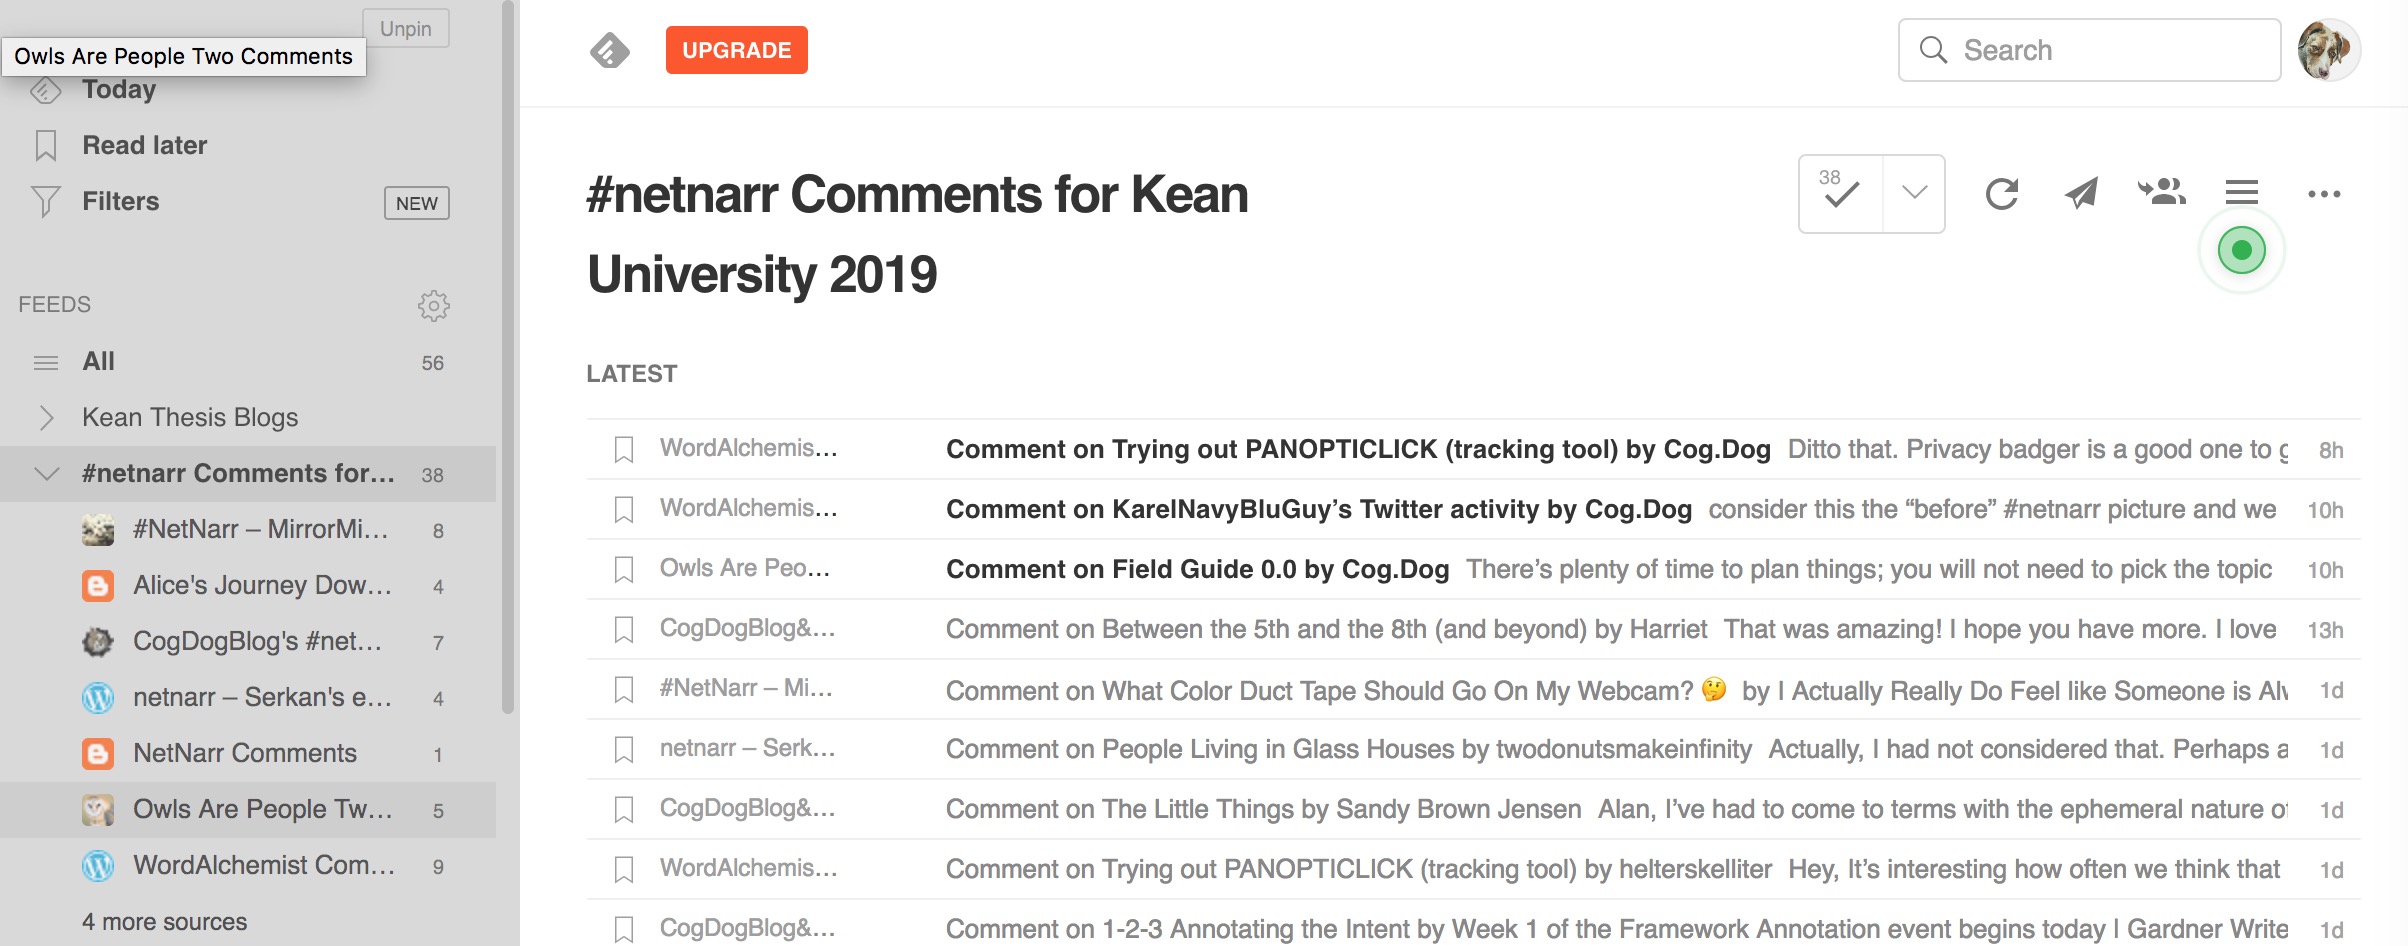Share the feed via the paper plane icon
The image size is (2408, 946).
coord(2082,194)
